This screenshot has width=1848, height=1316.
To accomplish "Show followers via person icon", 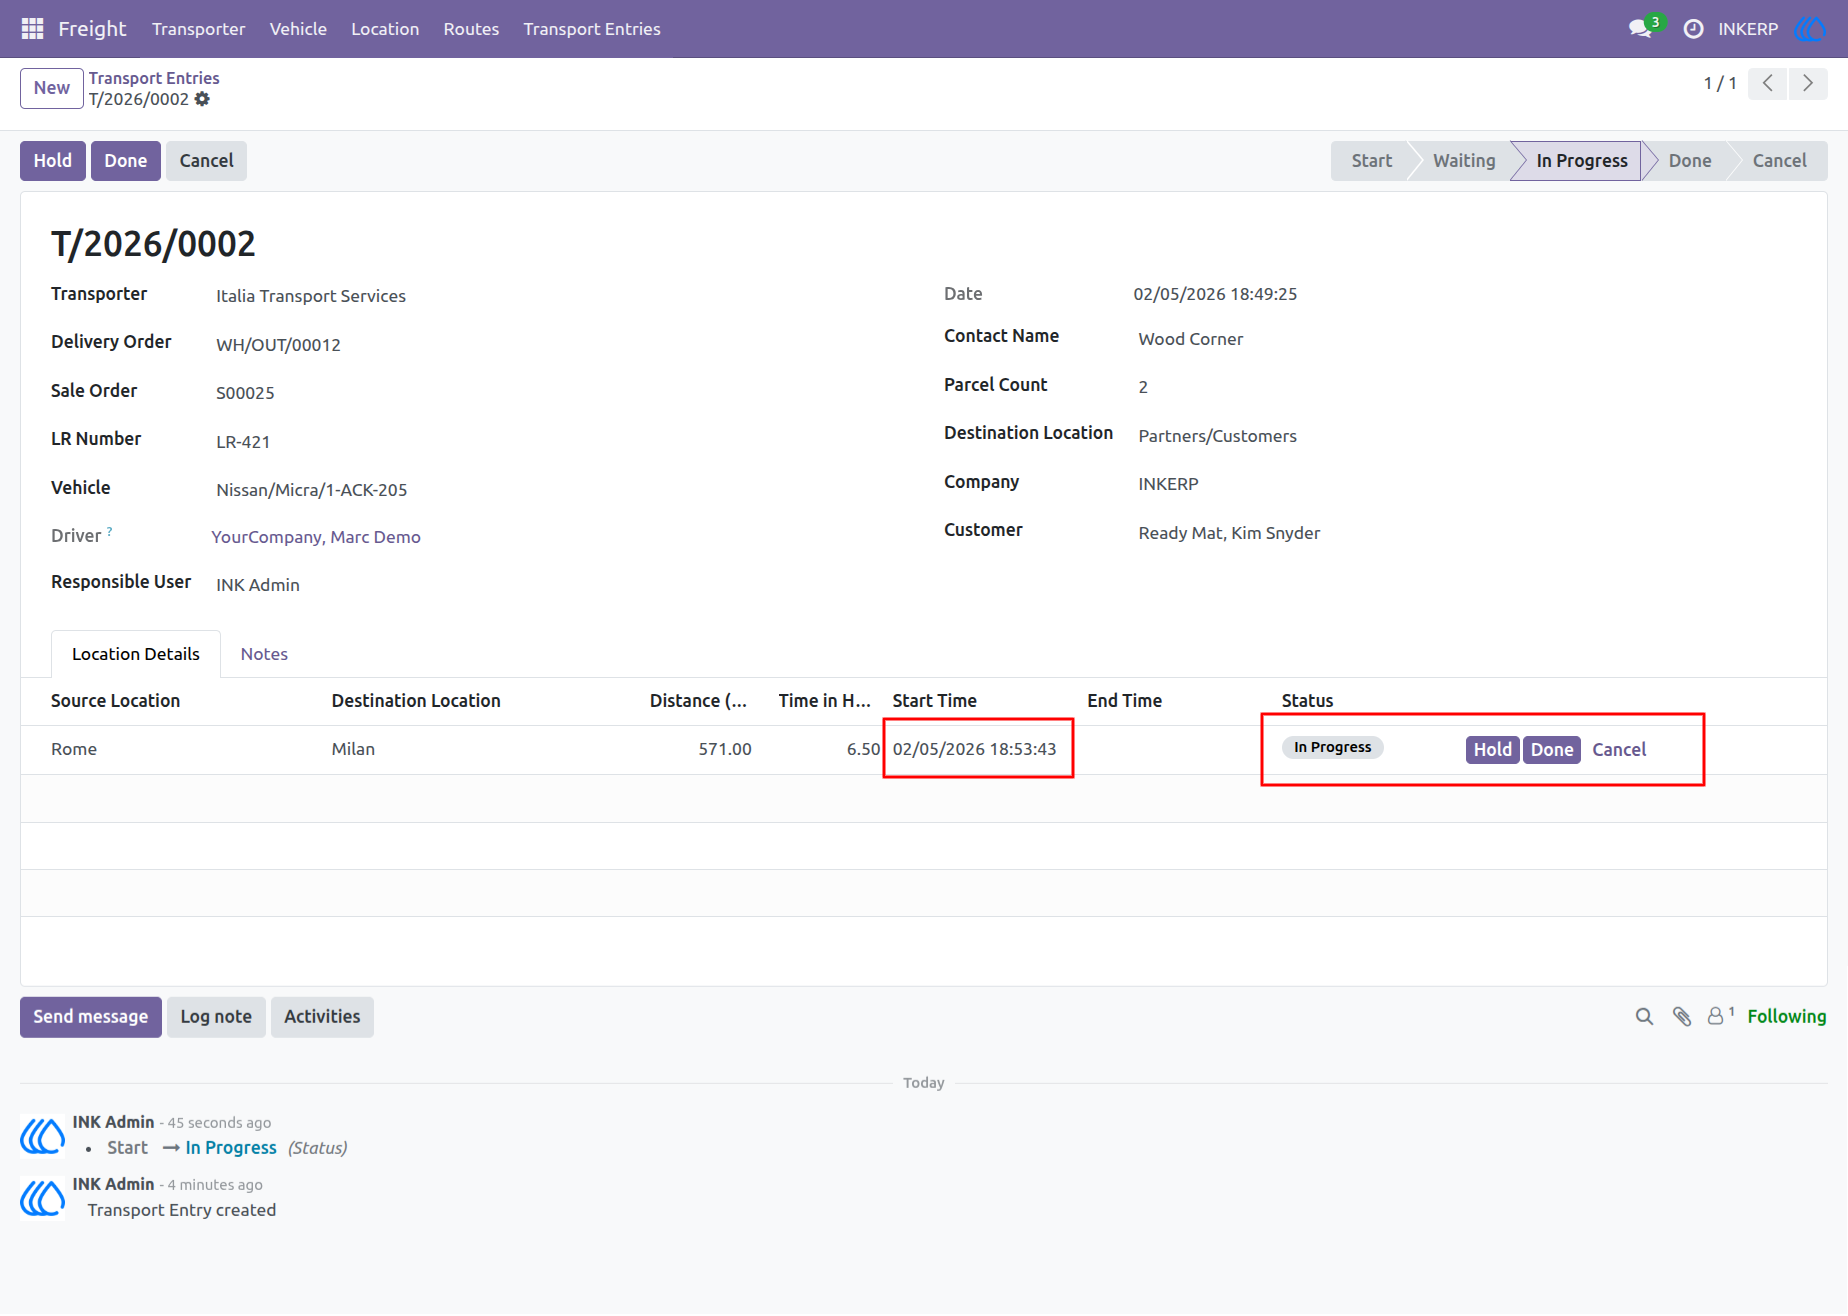I will [x=1720, y=1016].
